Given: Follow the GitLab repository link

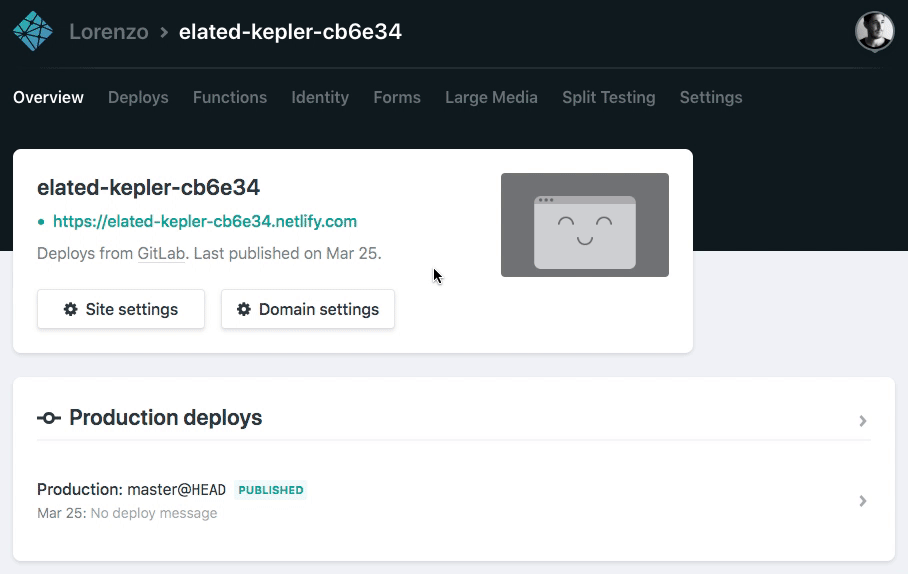Looking at the screenshot, I should [161, 254].
